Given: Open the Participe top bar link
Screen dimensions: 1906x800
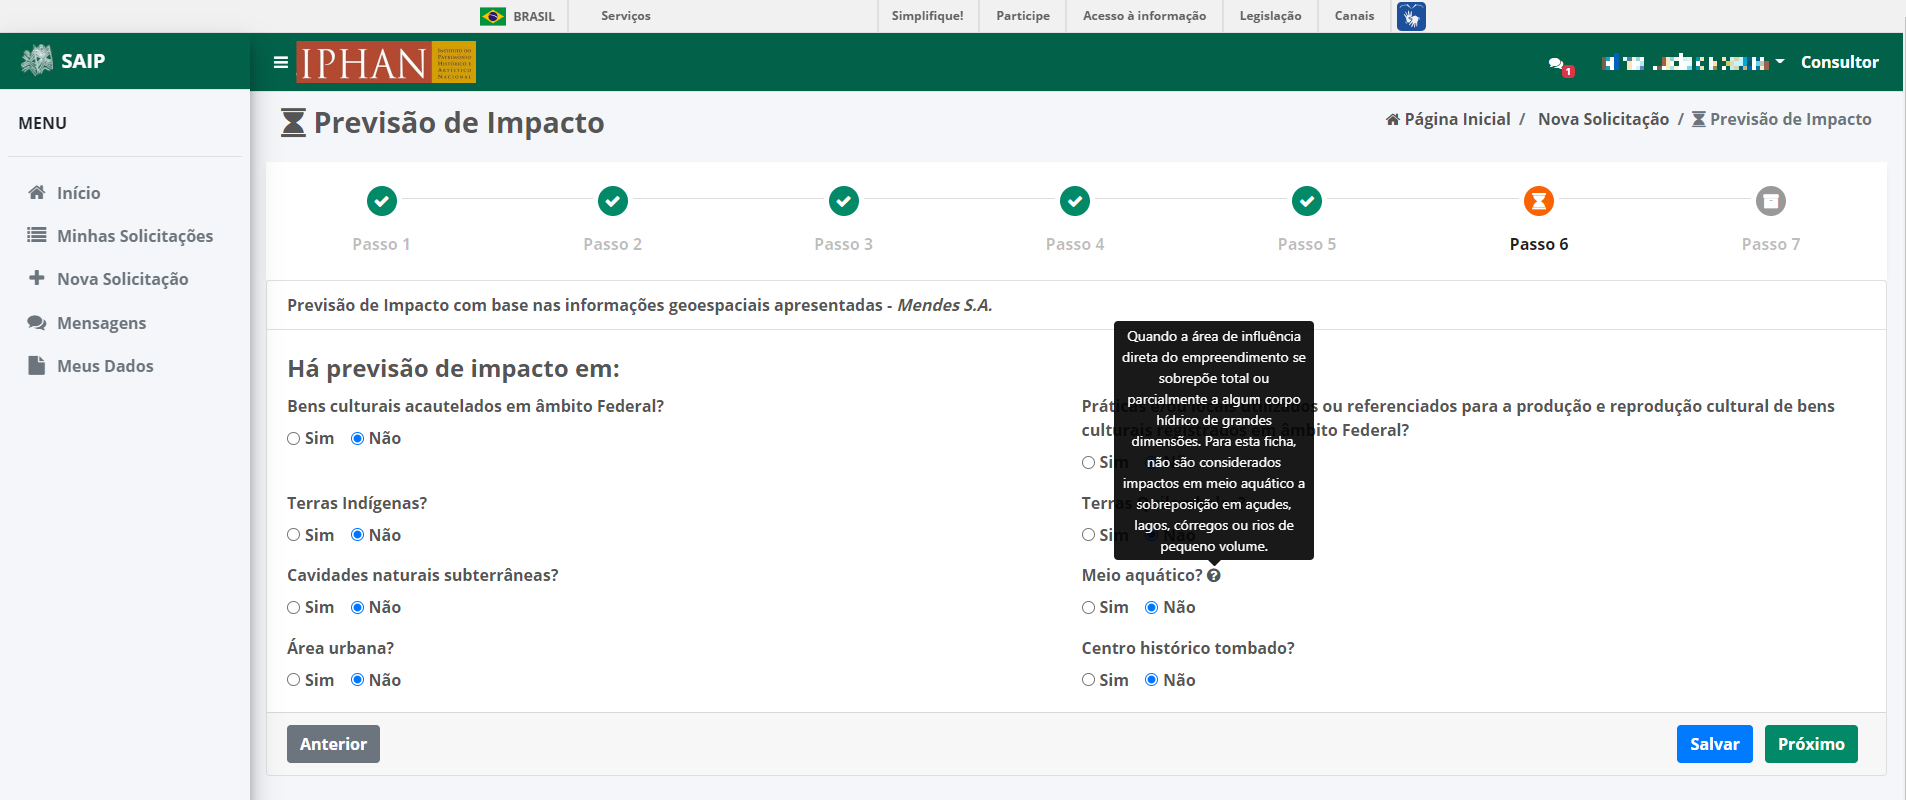Looking at the screenshot, I should (1023, 16).
